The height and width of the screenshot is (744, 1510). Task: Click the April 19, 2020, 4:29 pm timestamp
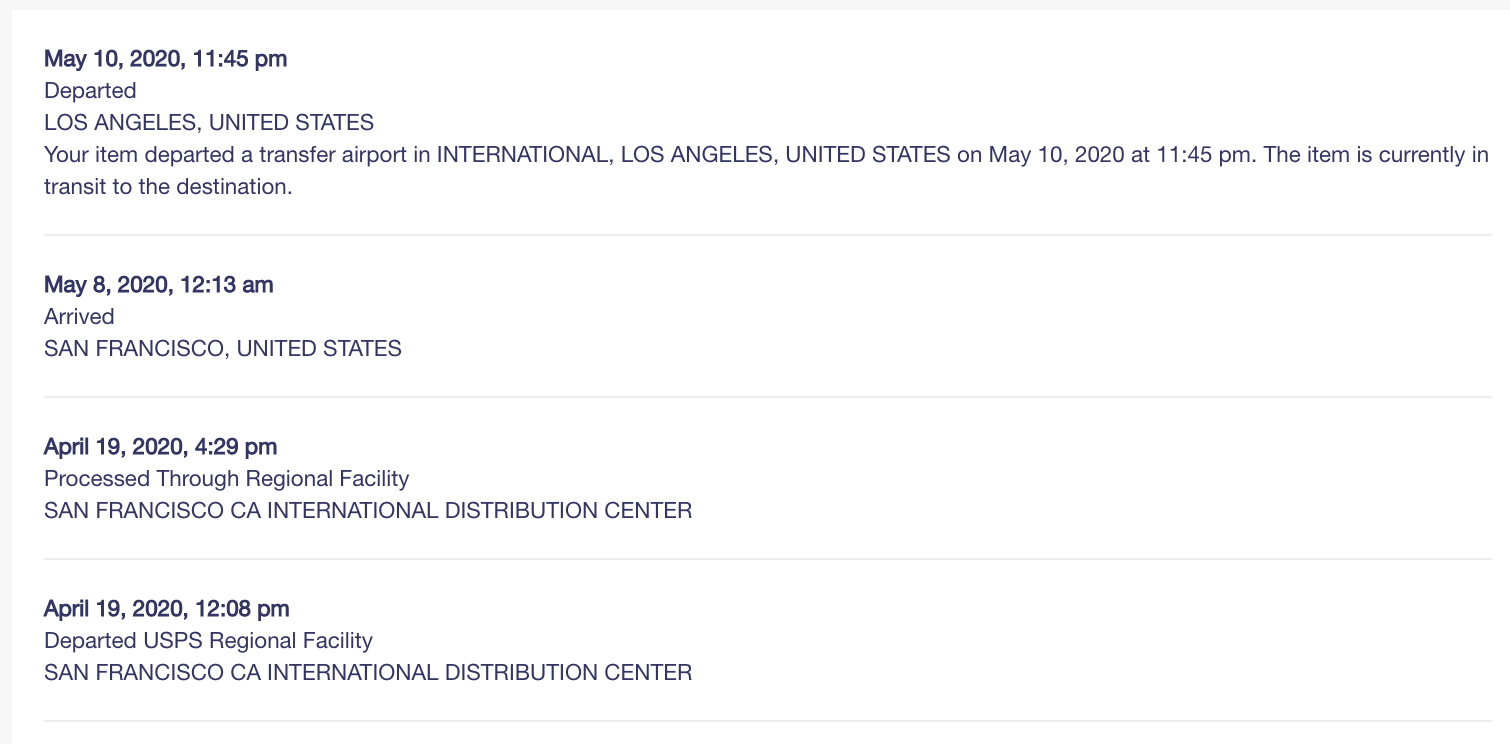point(161,447)
